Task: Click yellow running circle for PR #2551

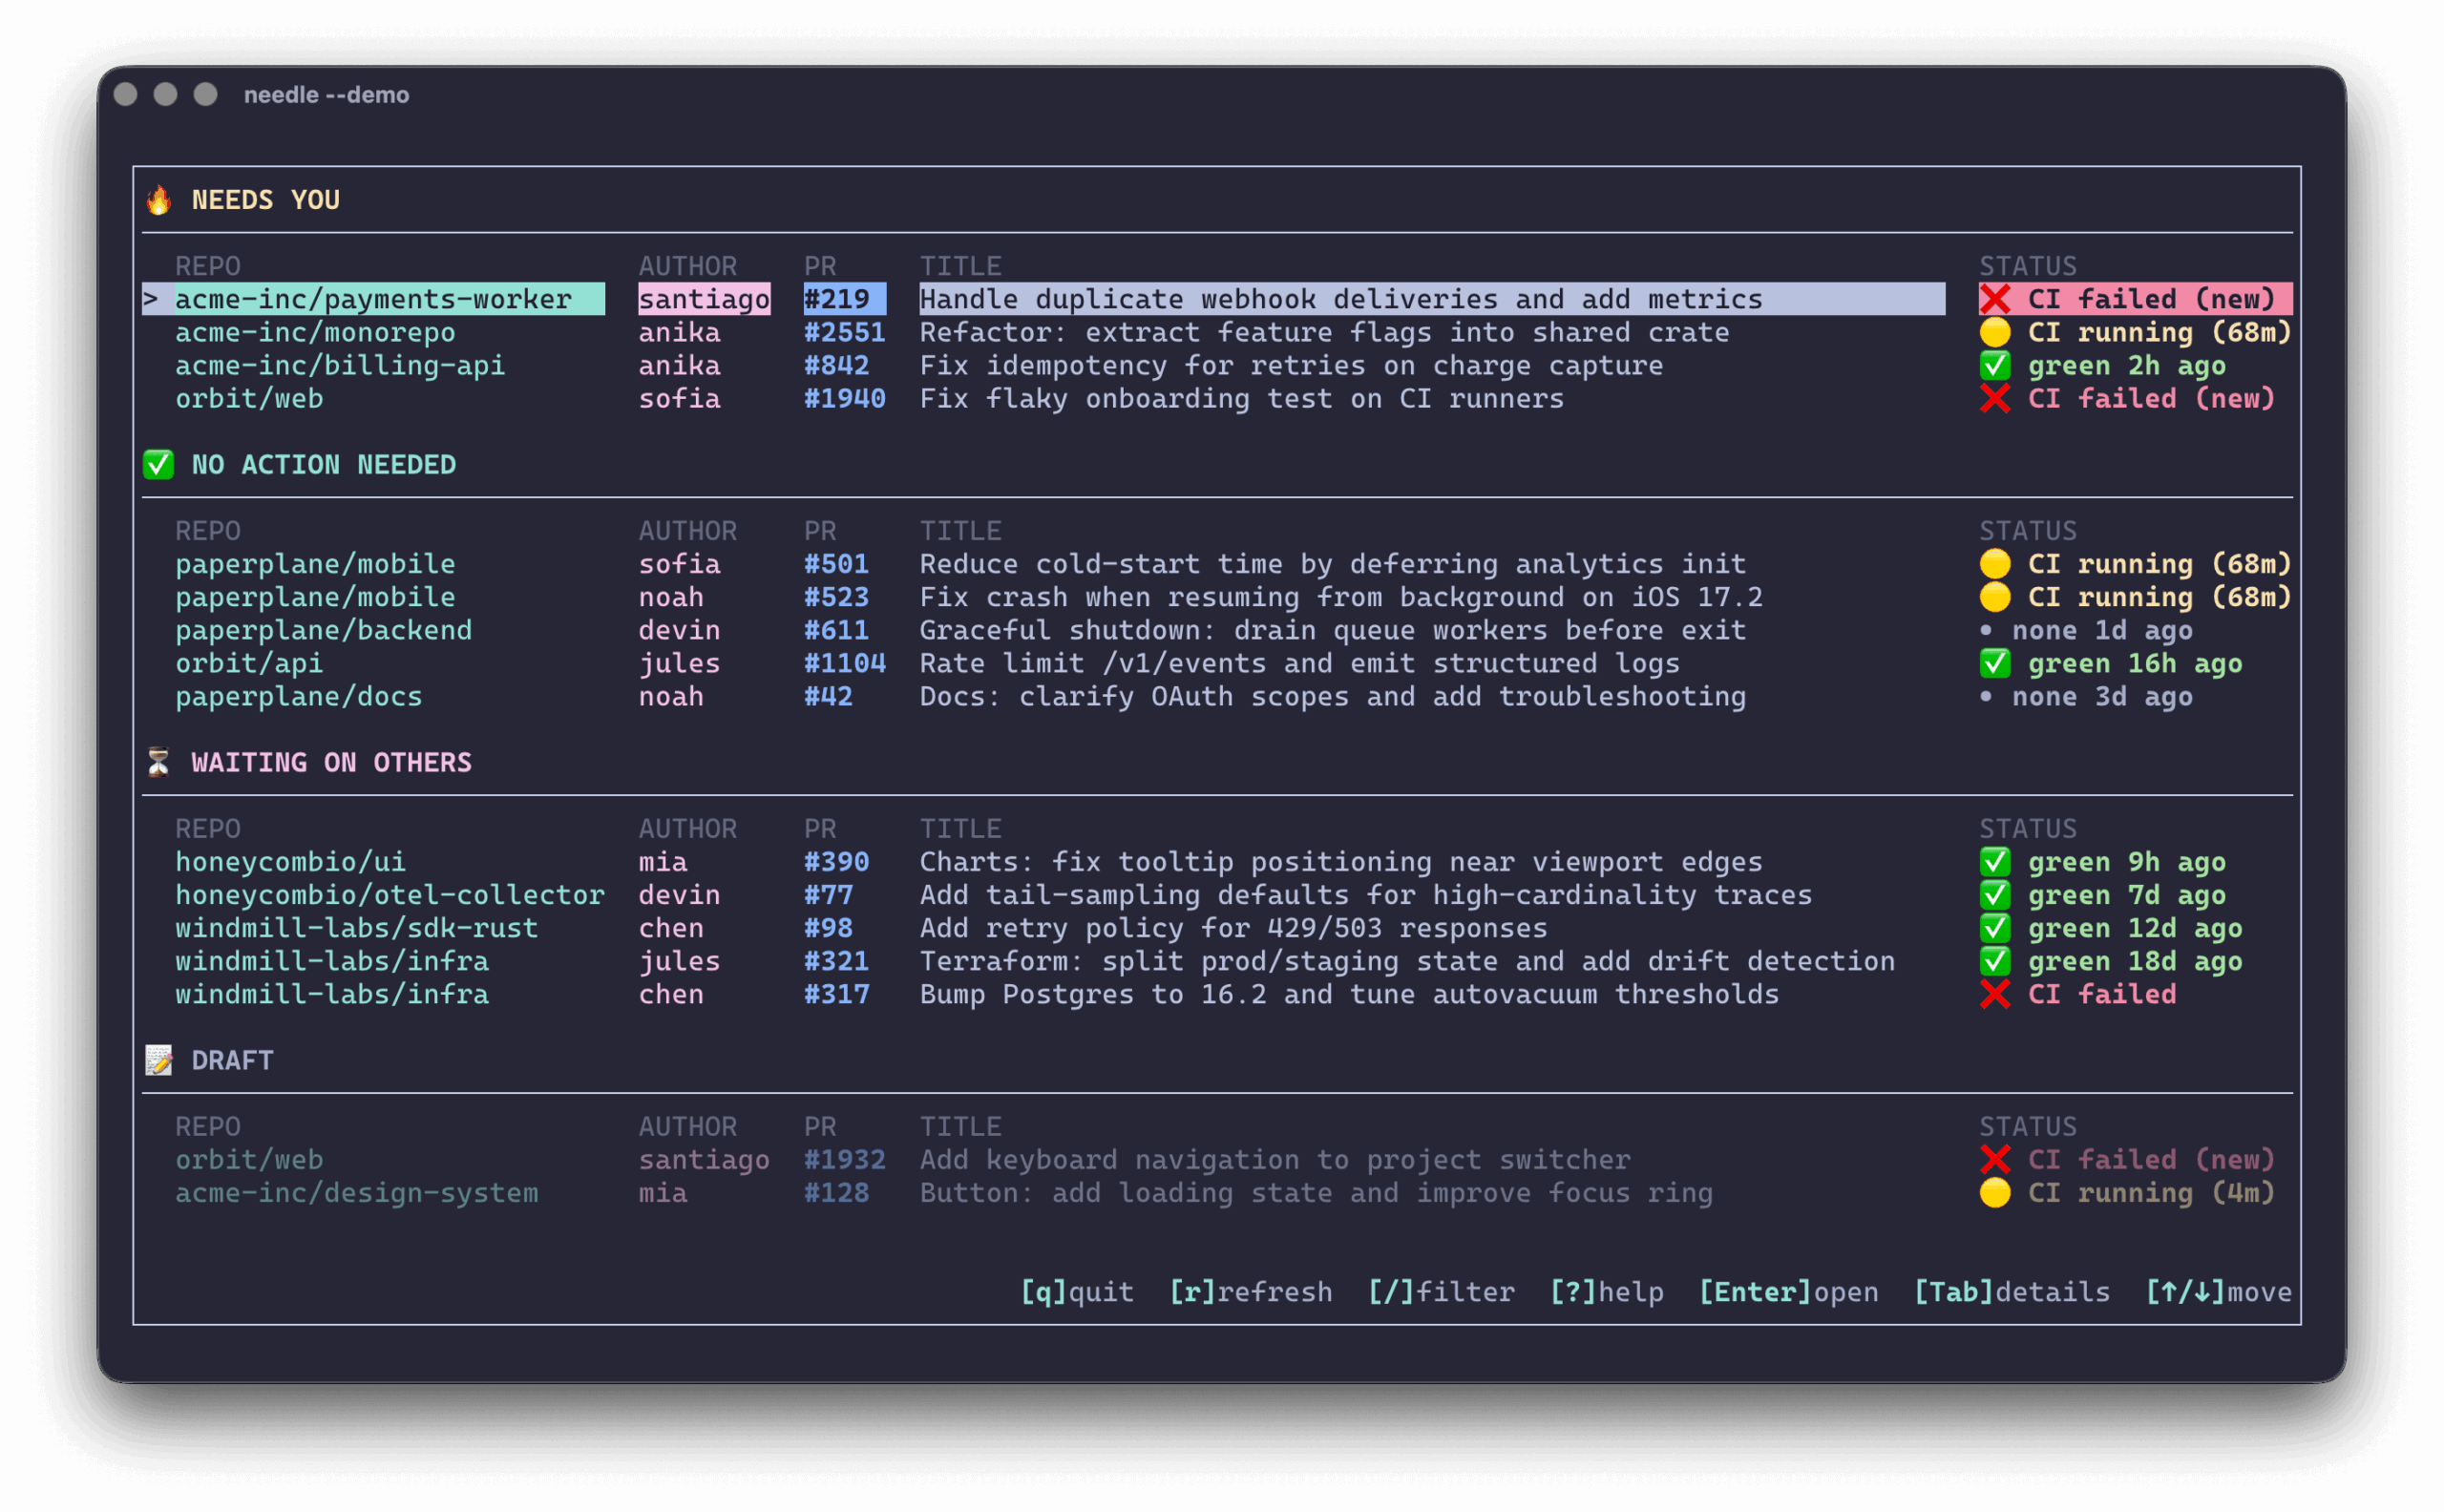Action: [x=1994, y=332]
